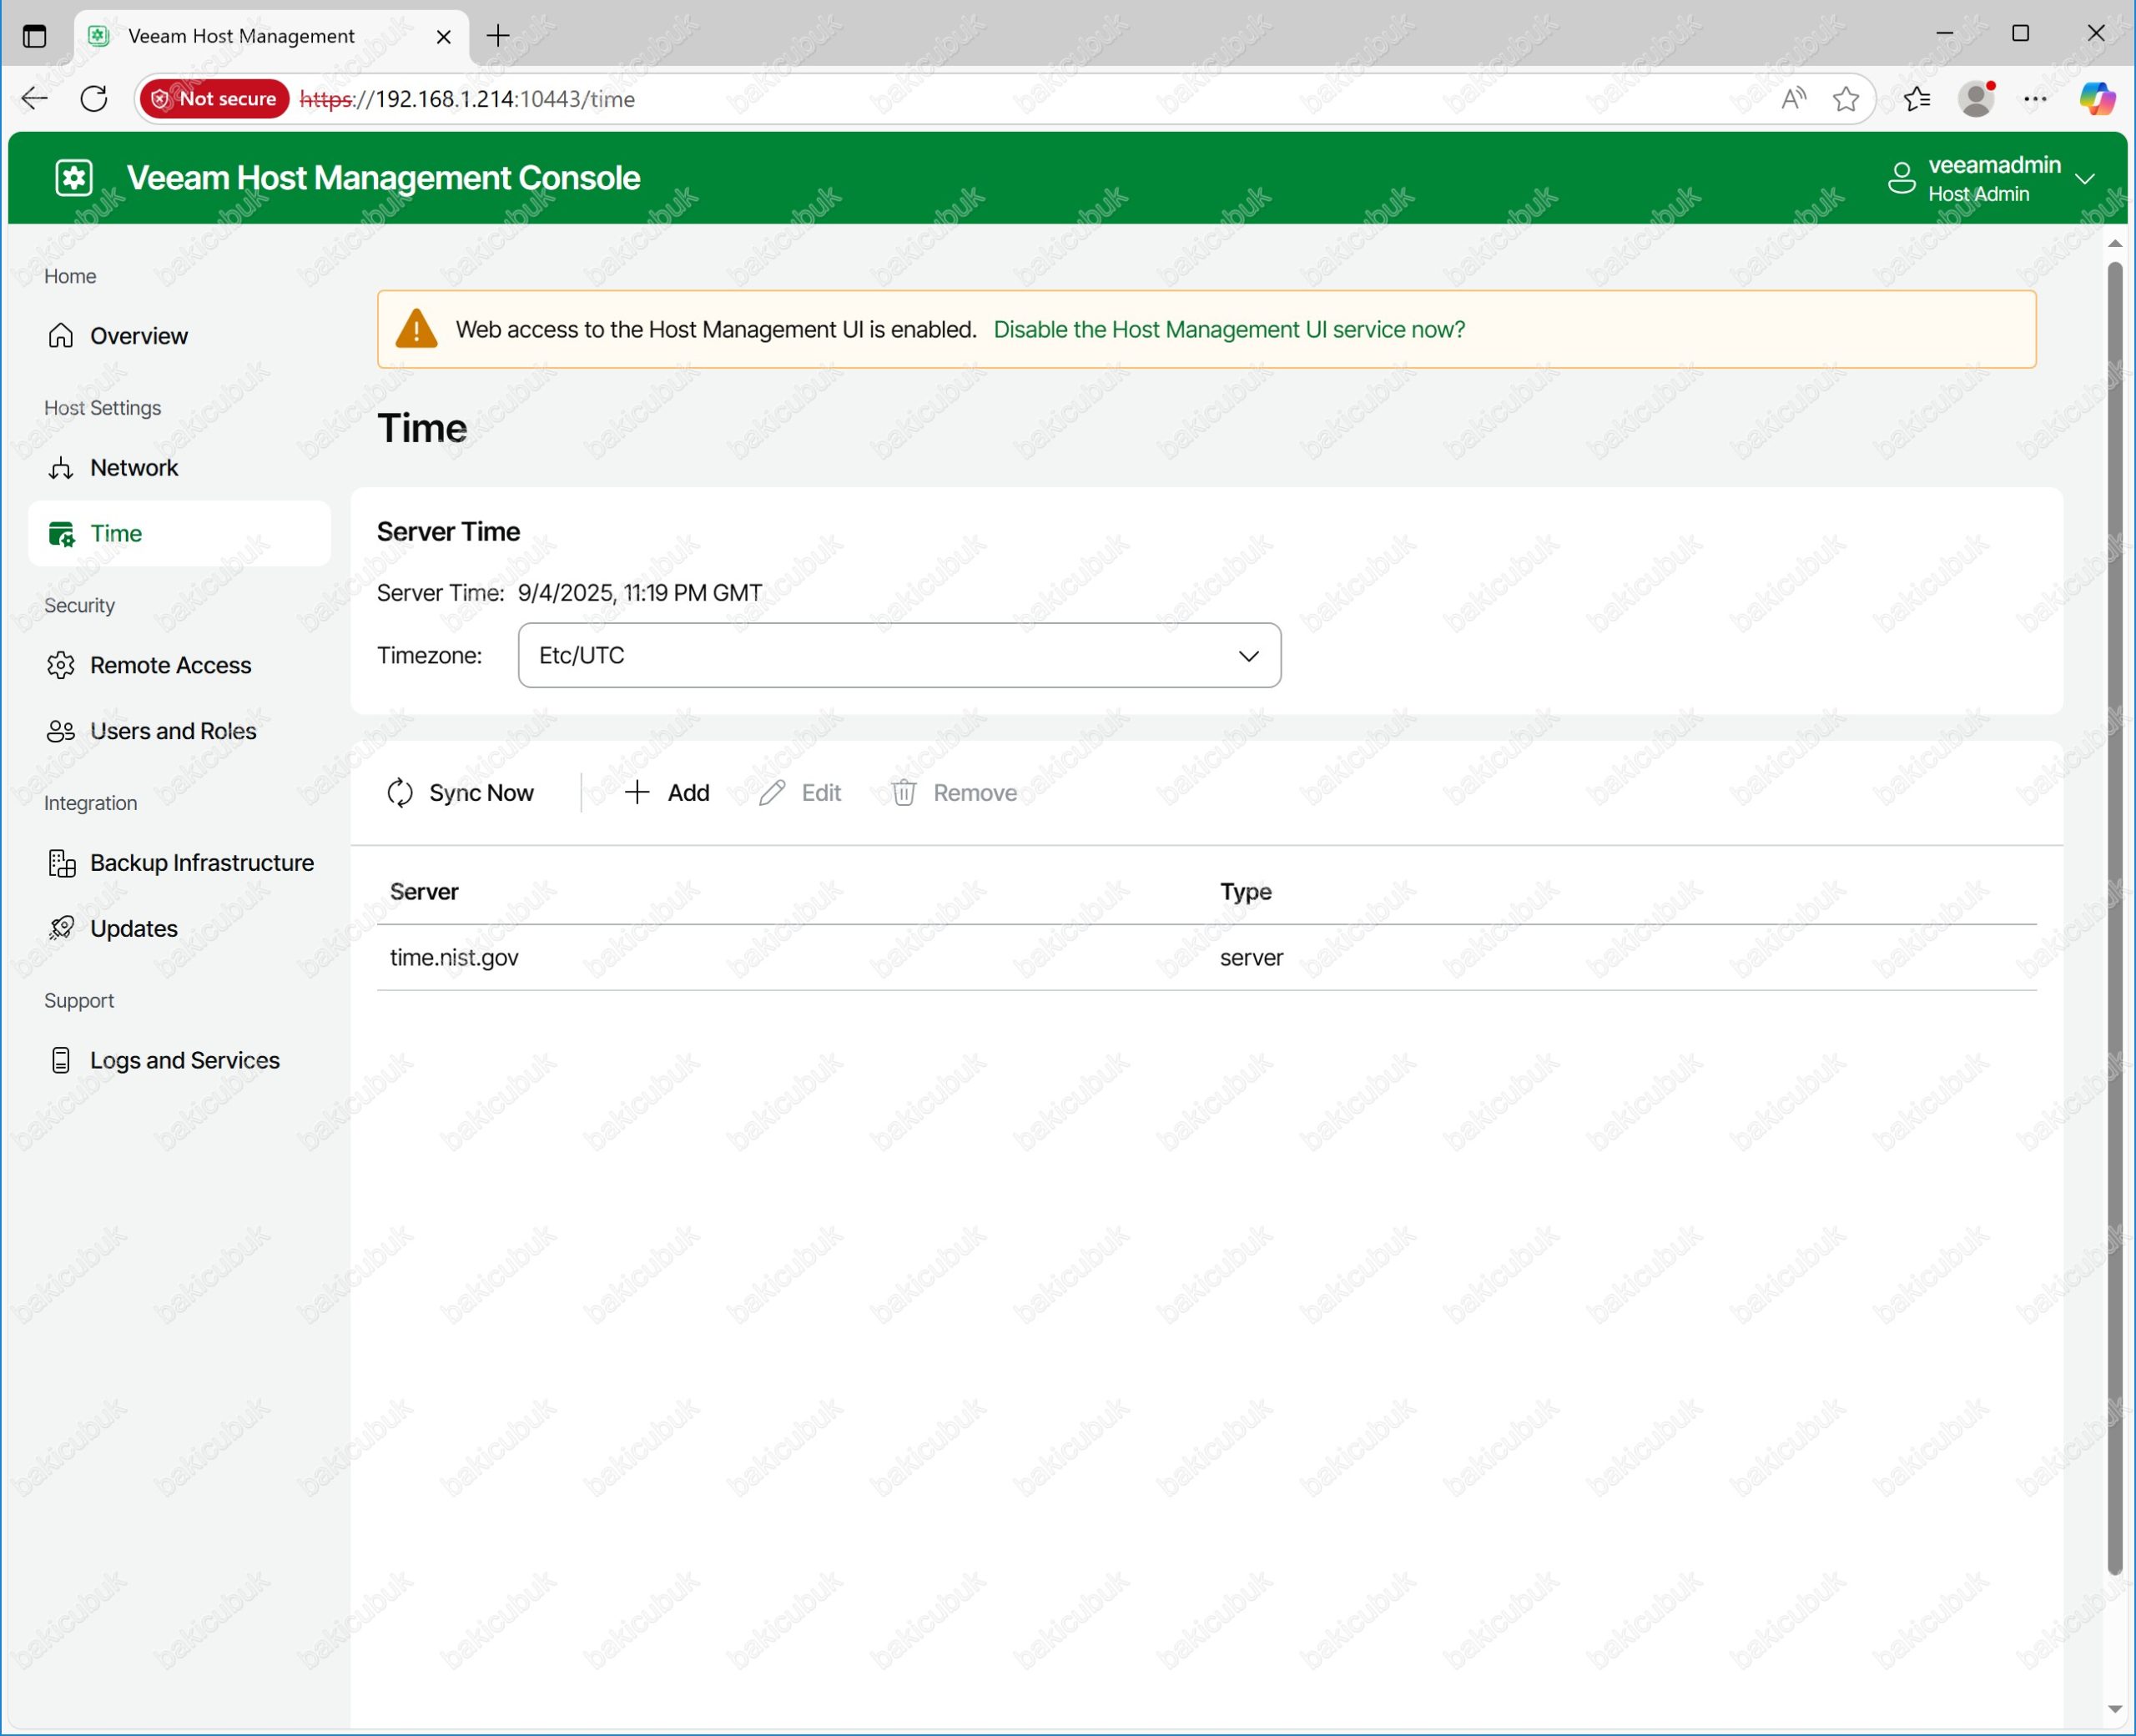Add page to favorites with star icon
2136x1736 pixels.
(x=1845, y=98)
